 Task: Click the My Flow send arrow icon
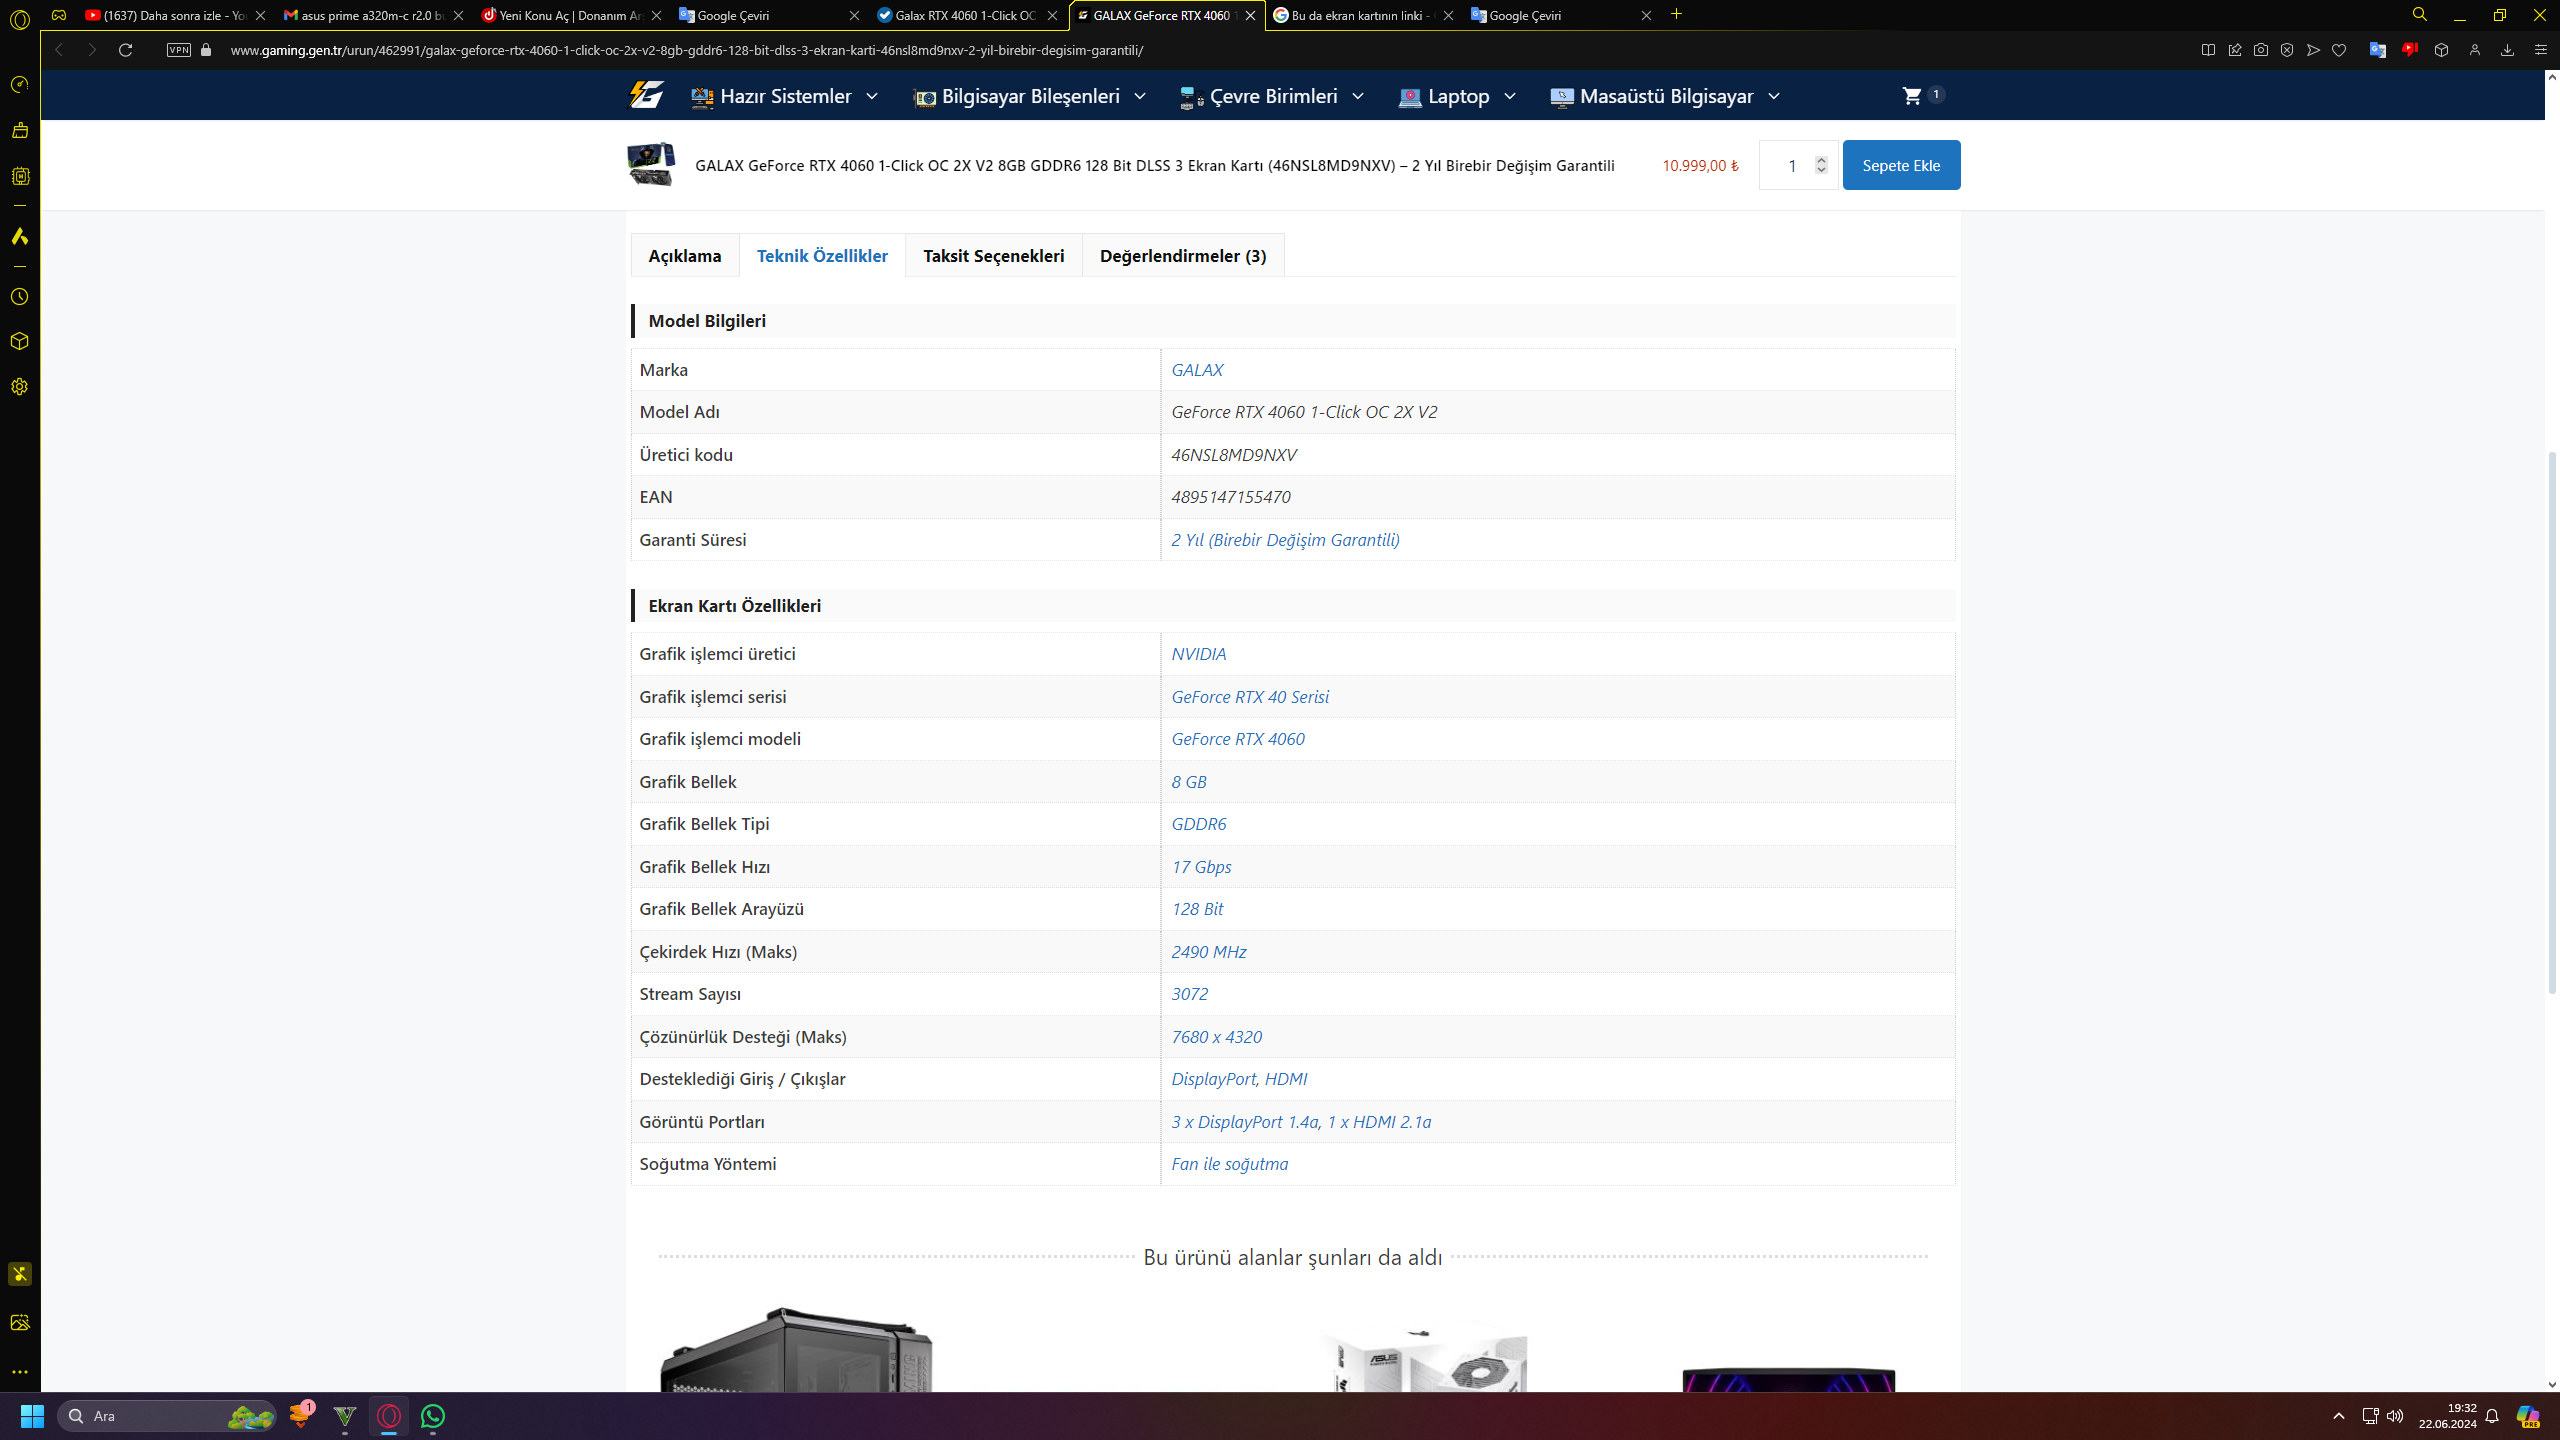pos(2313,50)
